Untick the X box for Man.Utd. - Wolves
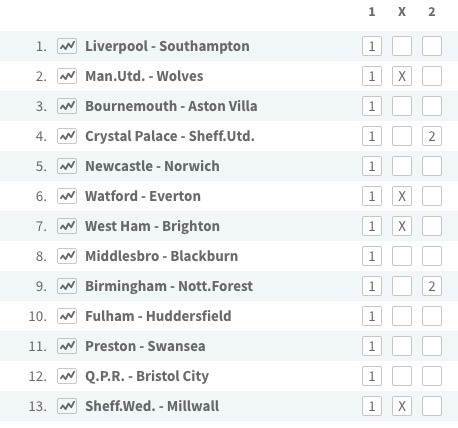 pyautogui.click(x=402, y=76)
